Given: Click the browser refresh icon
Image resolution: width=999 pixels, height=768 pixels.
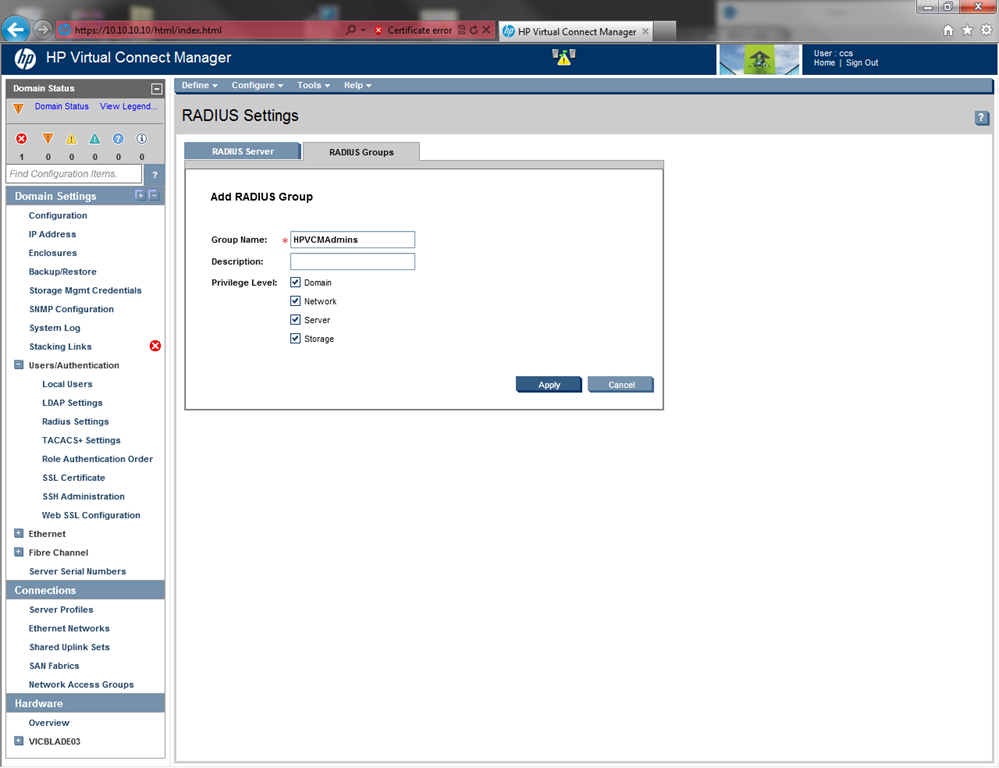Looking at the screenshot, I should tap(473, 30).
